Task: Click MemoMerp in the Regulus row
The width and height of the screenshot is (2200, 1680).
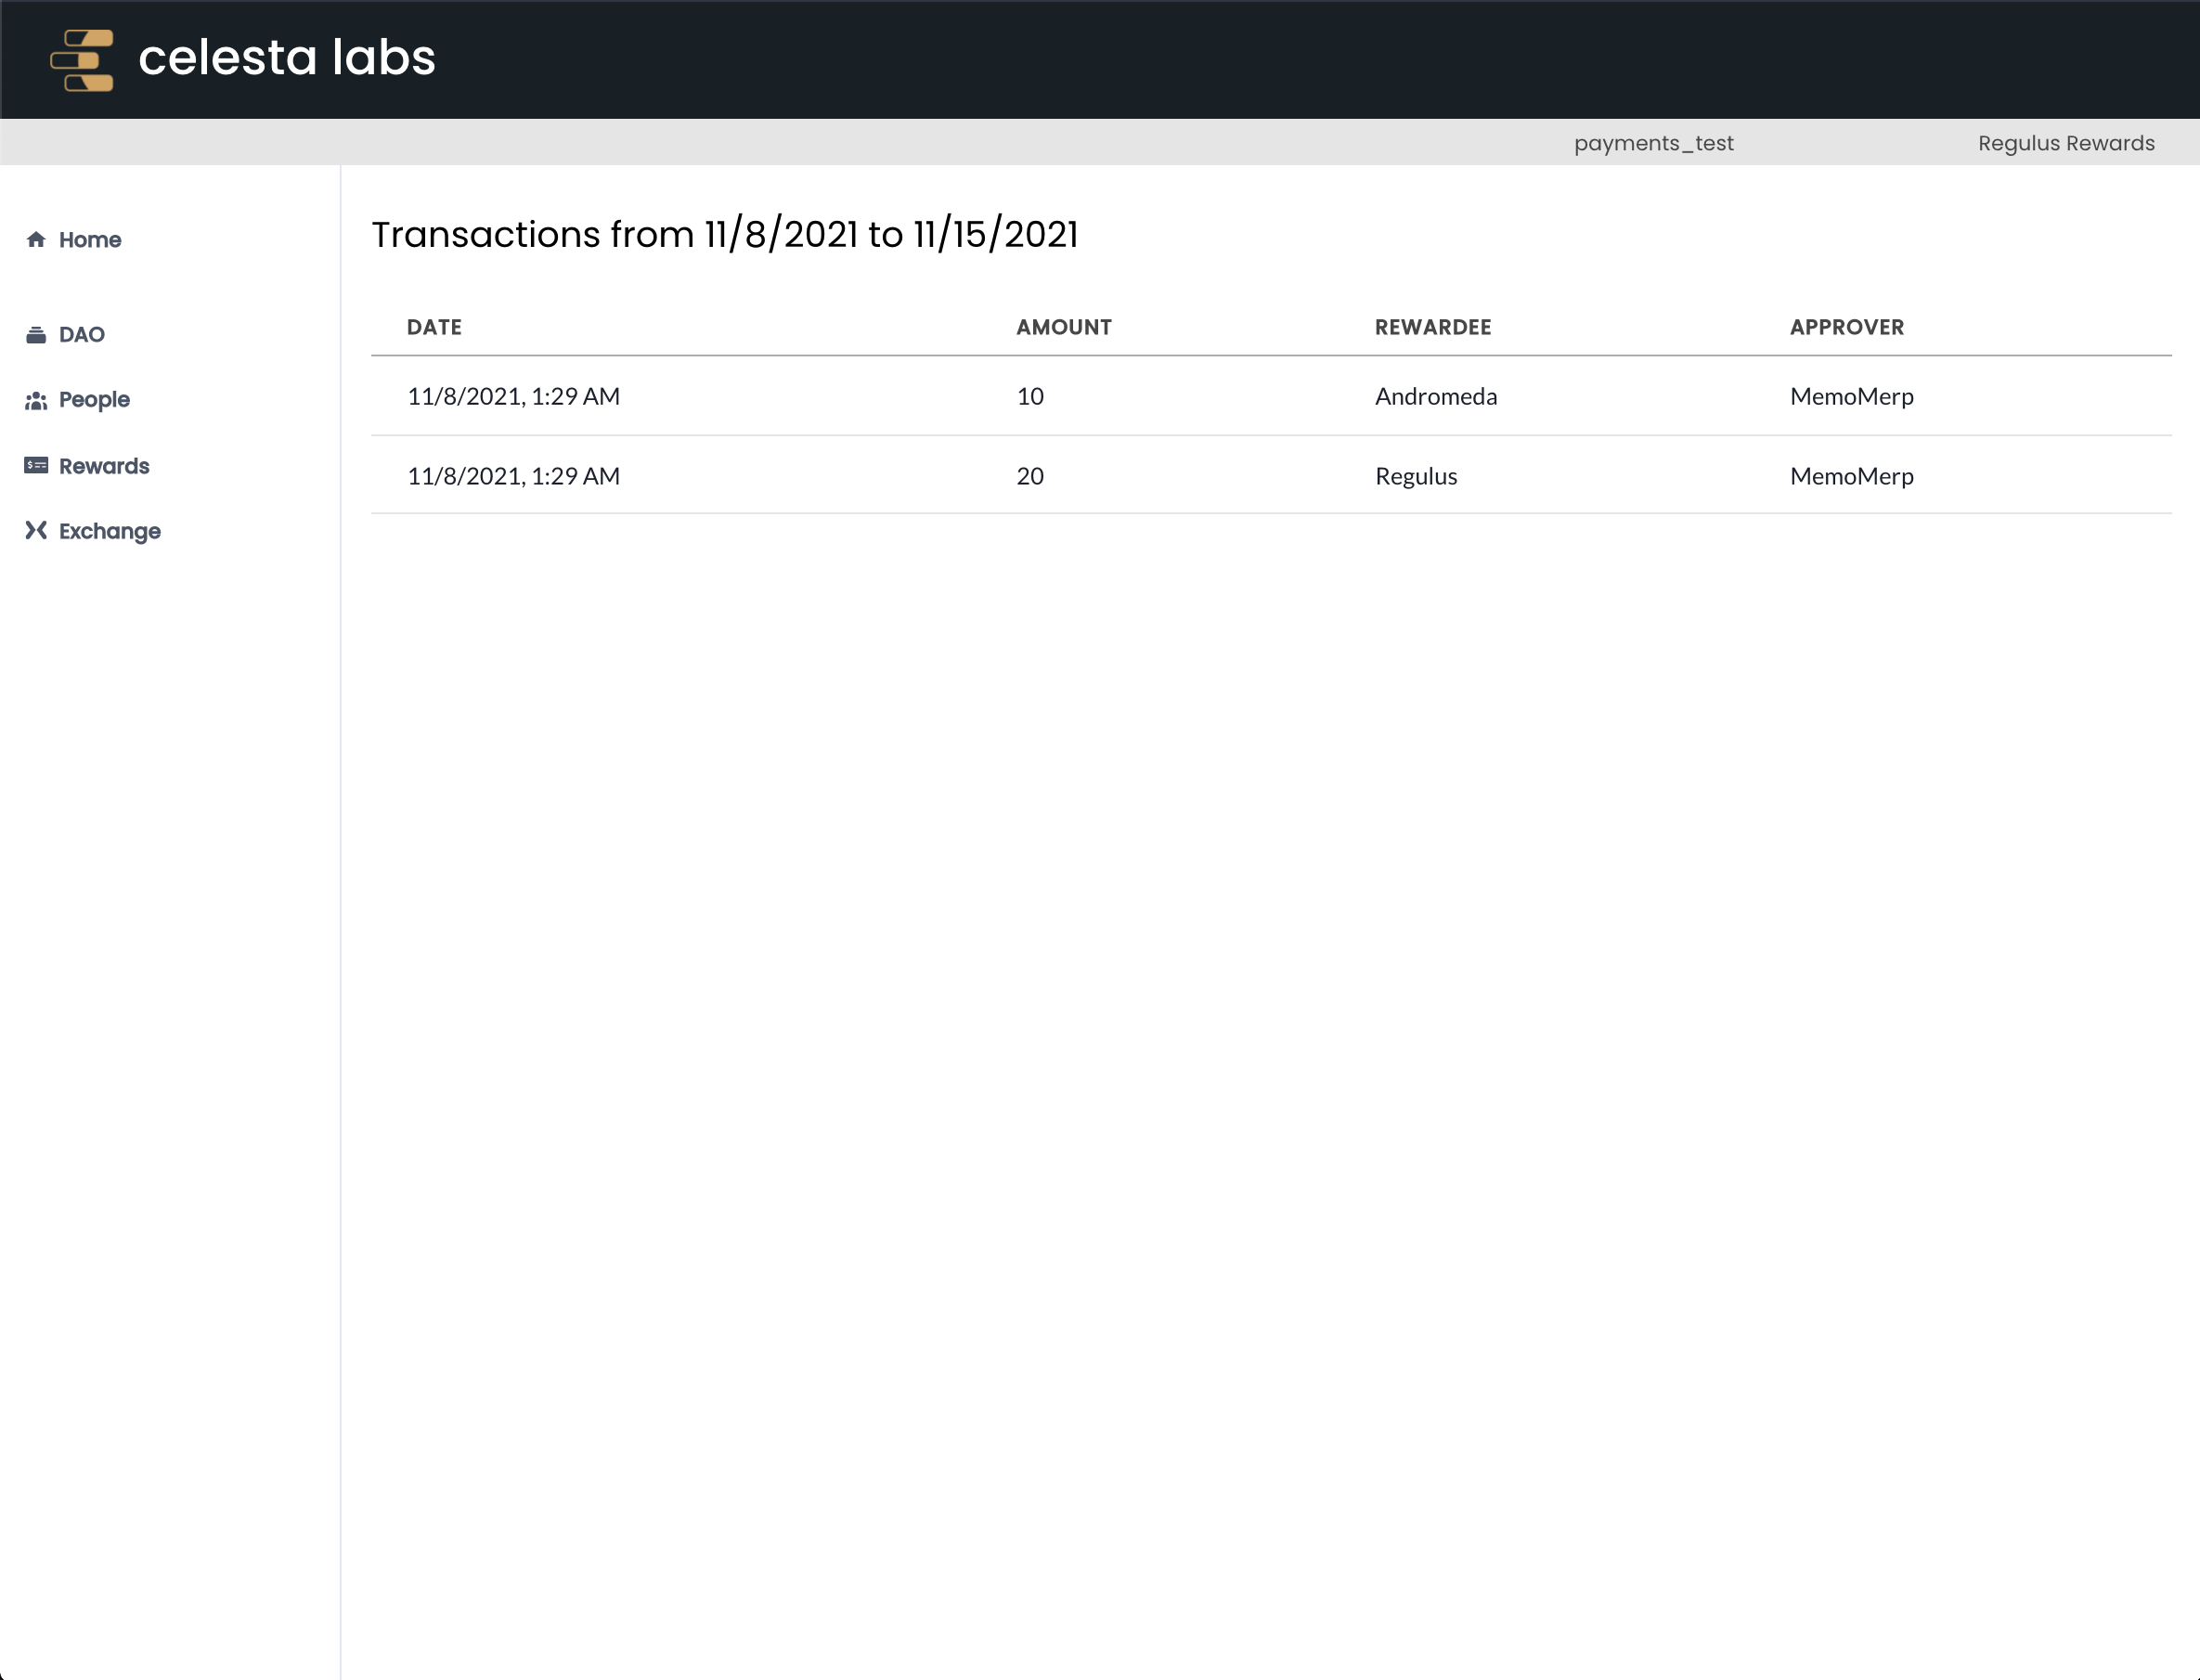Action: tap(1852, 476)
